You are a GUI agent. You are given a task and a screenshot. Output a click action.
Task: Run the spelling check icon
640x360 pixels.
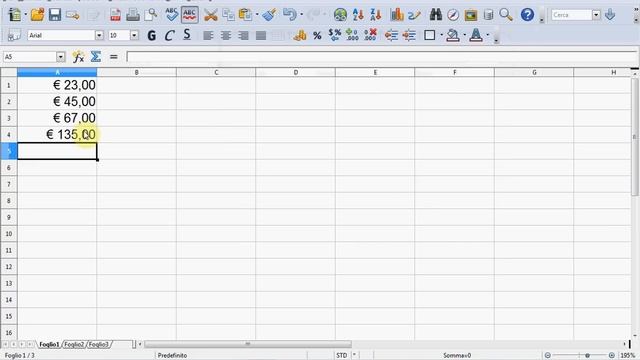click(171, 15)
